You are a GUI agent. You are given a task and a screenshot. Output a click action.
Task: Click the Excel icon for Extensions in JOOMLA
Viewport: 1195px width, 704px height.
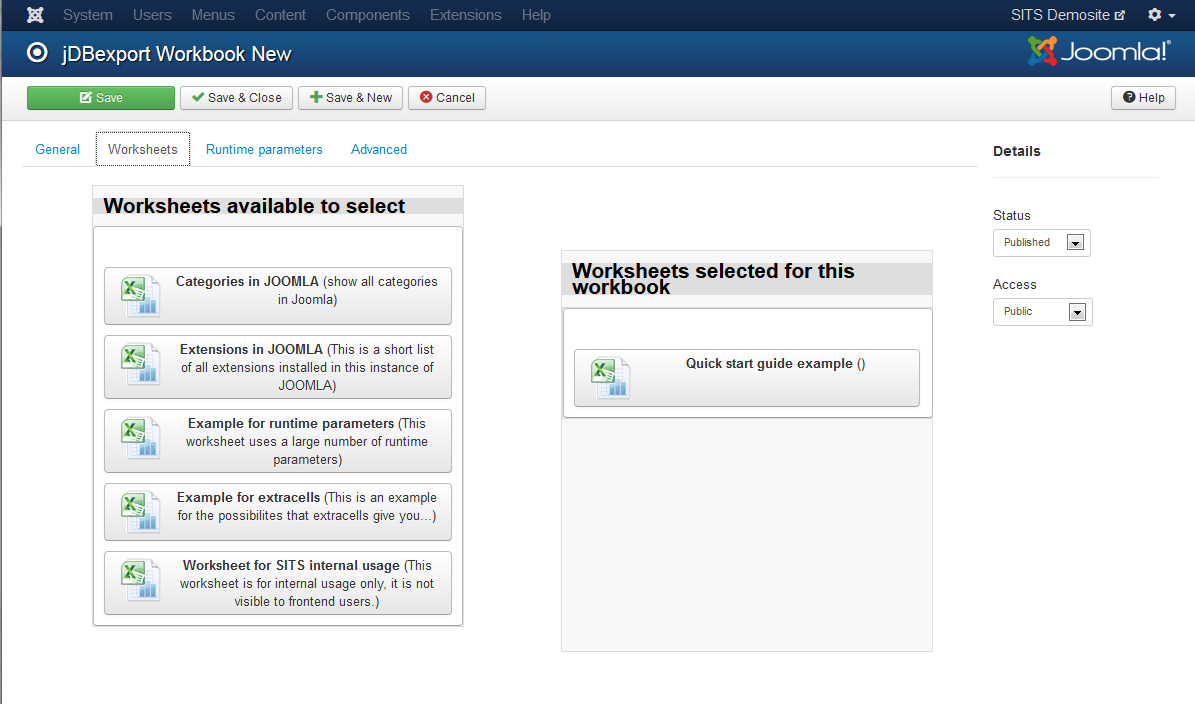point(140,364)
